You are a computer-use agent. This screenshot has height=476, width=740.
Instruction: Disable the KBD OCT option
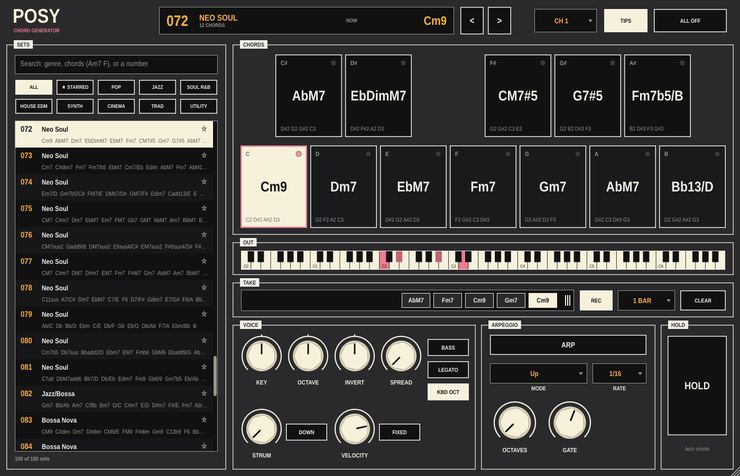coord(448,392)
